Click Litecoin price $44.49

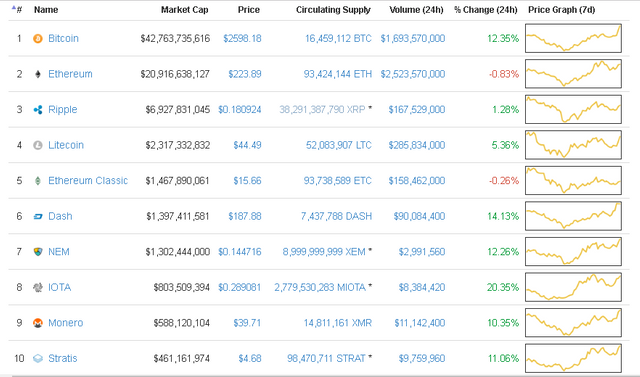[247, 145]
